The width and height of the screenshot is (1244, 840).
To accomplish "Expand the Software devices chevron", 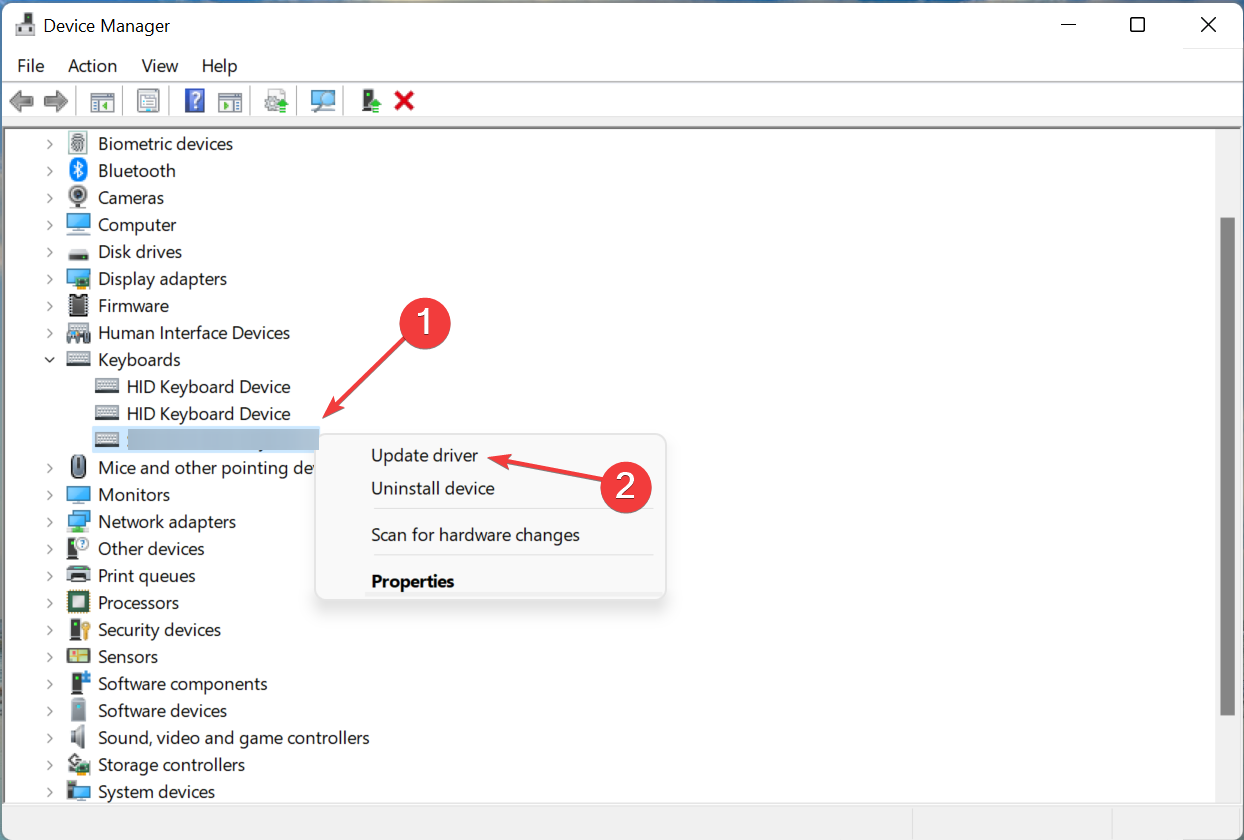I will tap(49, 711).
